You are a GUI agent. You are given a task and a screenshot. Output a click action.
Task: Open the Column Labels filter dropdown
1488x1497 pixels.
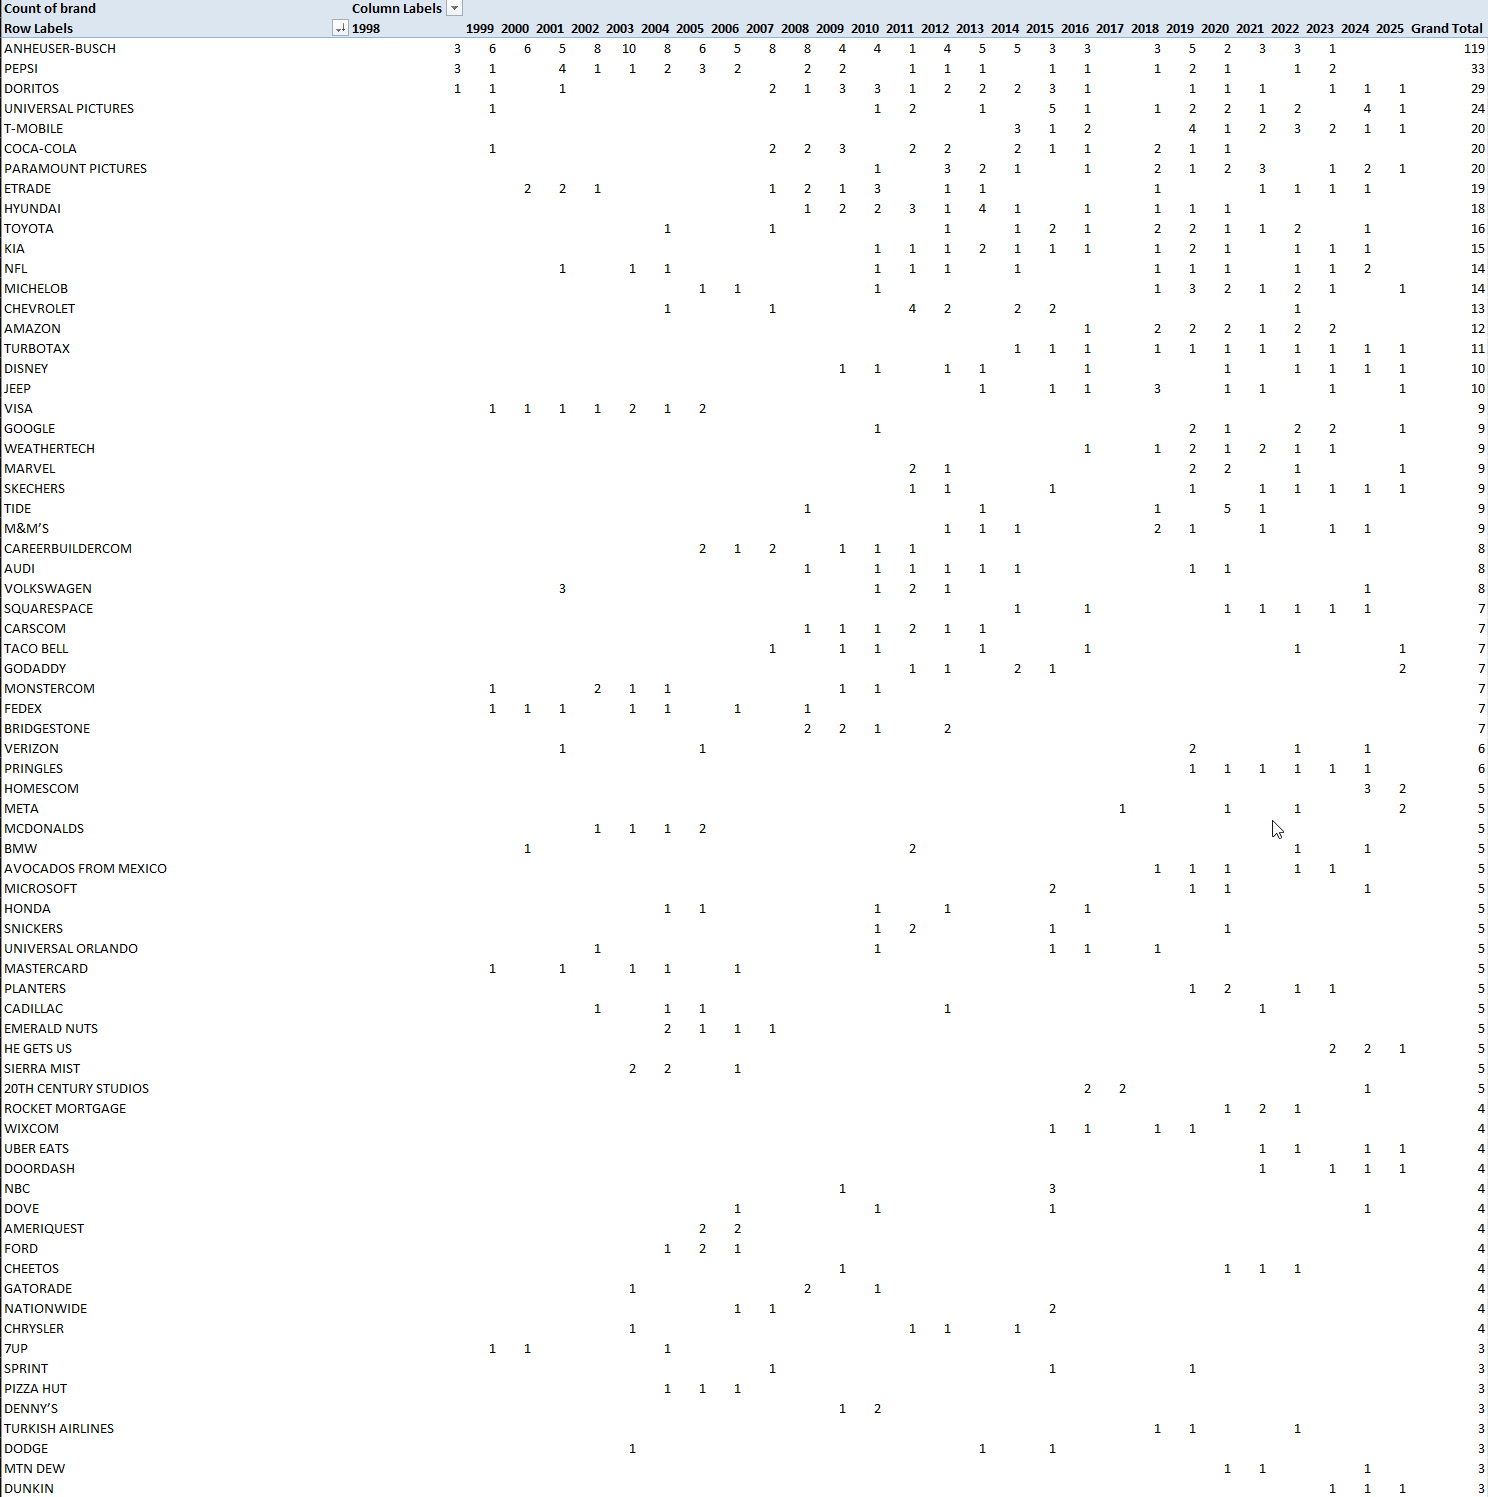click(x=454, y=8)
